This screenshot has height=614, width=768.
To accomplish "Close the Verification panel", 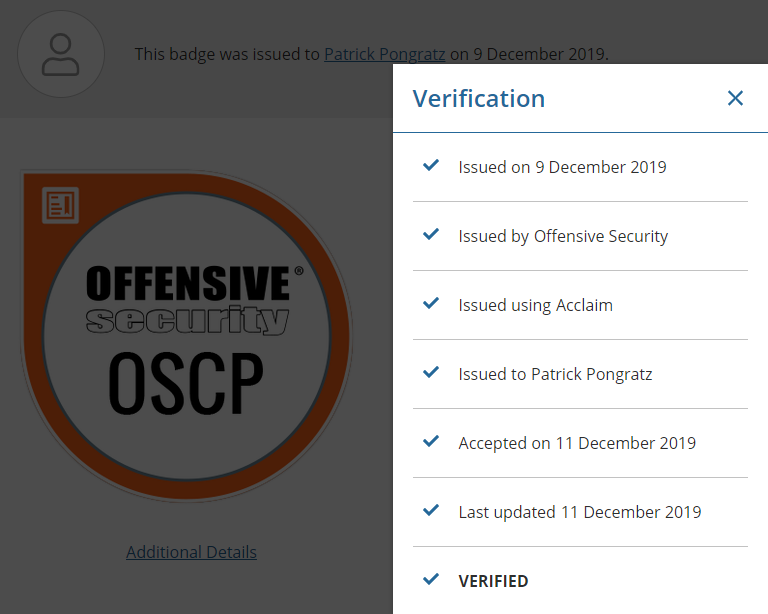I will tap(735, 98).
